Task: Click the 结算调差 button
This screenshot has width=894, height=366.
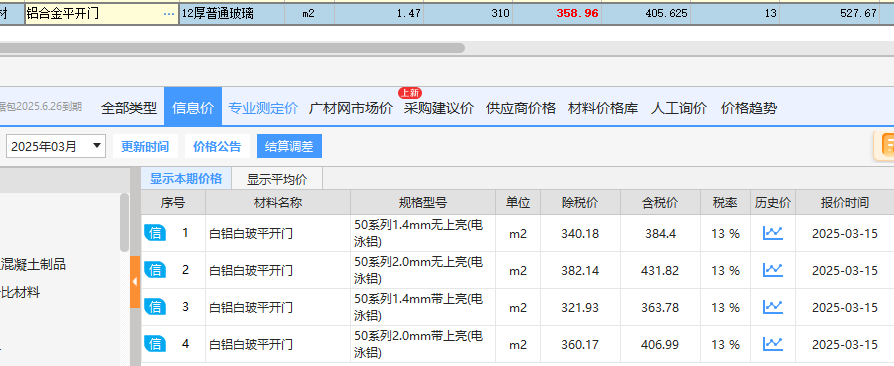Action: coord(289,147)
